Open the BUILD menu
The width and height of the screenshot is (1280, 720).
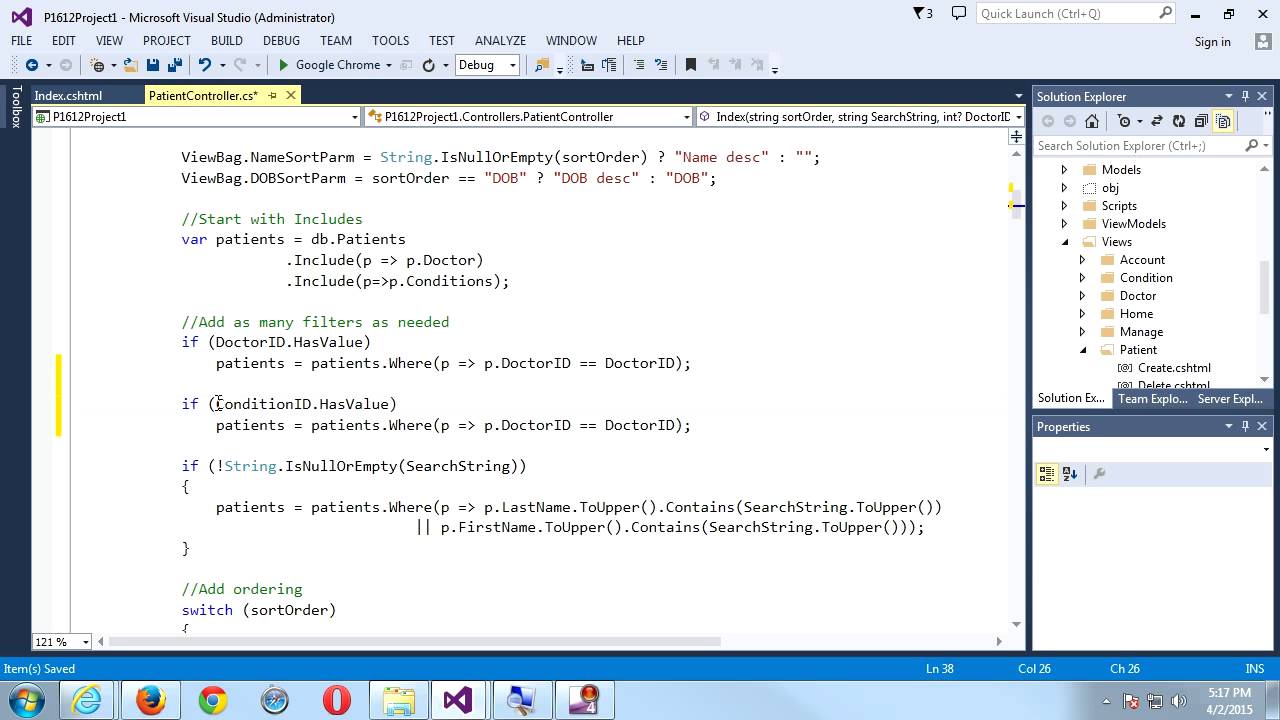pyautogui.click(x=227, y=41)
